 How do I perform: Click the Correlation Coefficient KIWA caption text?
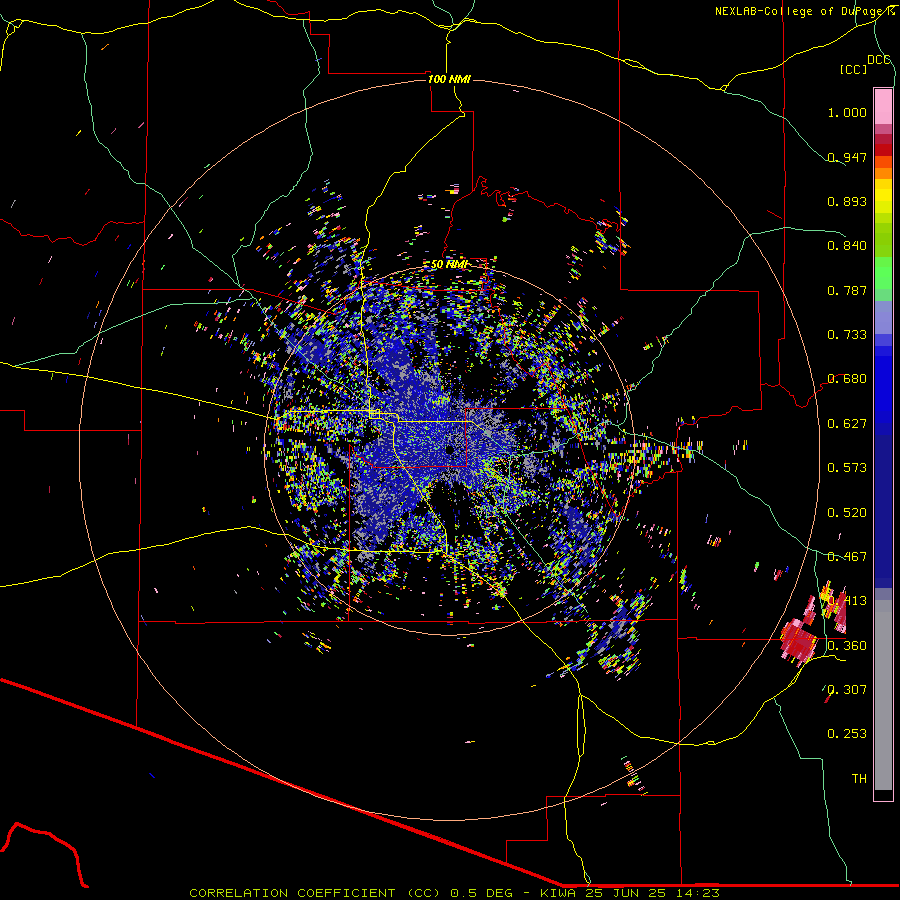click(x=454, y=893)
